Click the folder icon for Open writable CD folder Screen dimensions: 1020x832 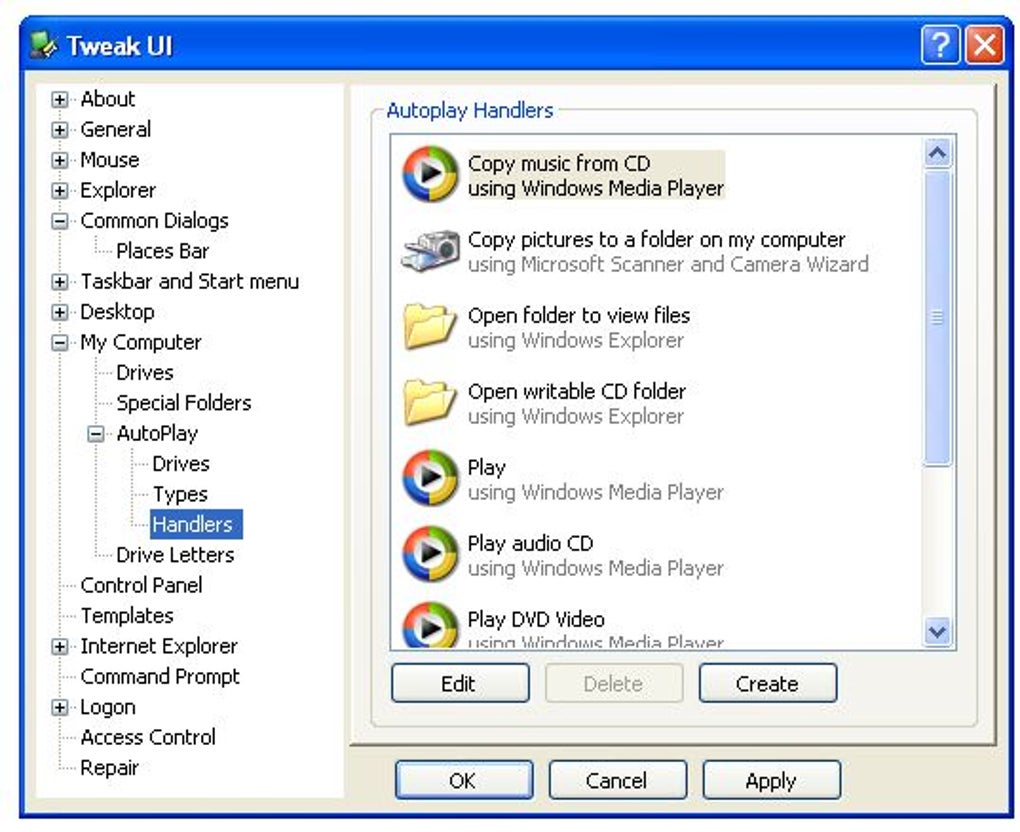[429, 402]
